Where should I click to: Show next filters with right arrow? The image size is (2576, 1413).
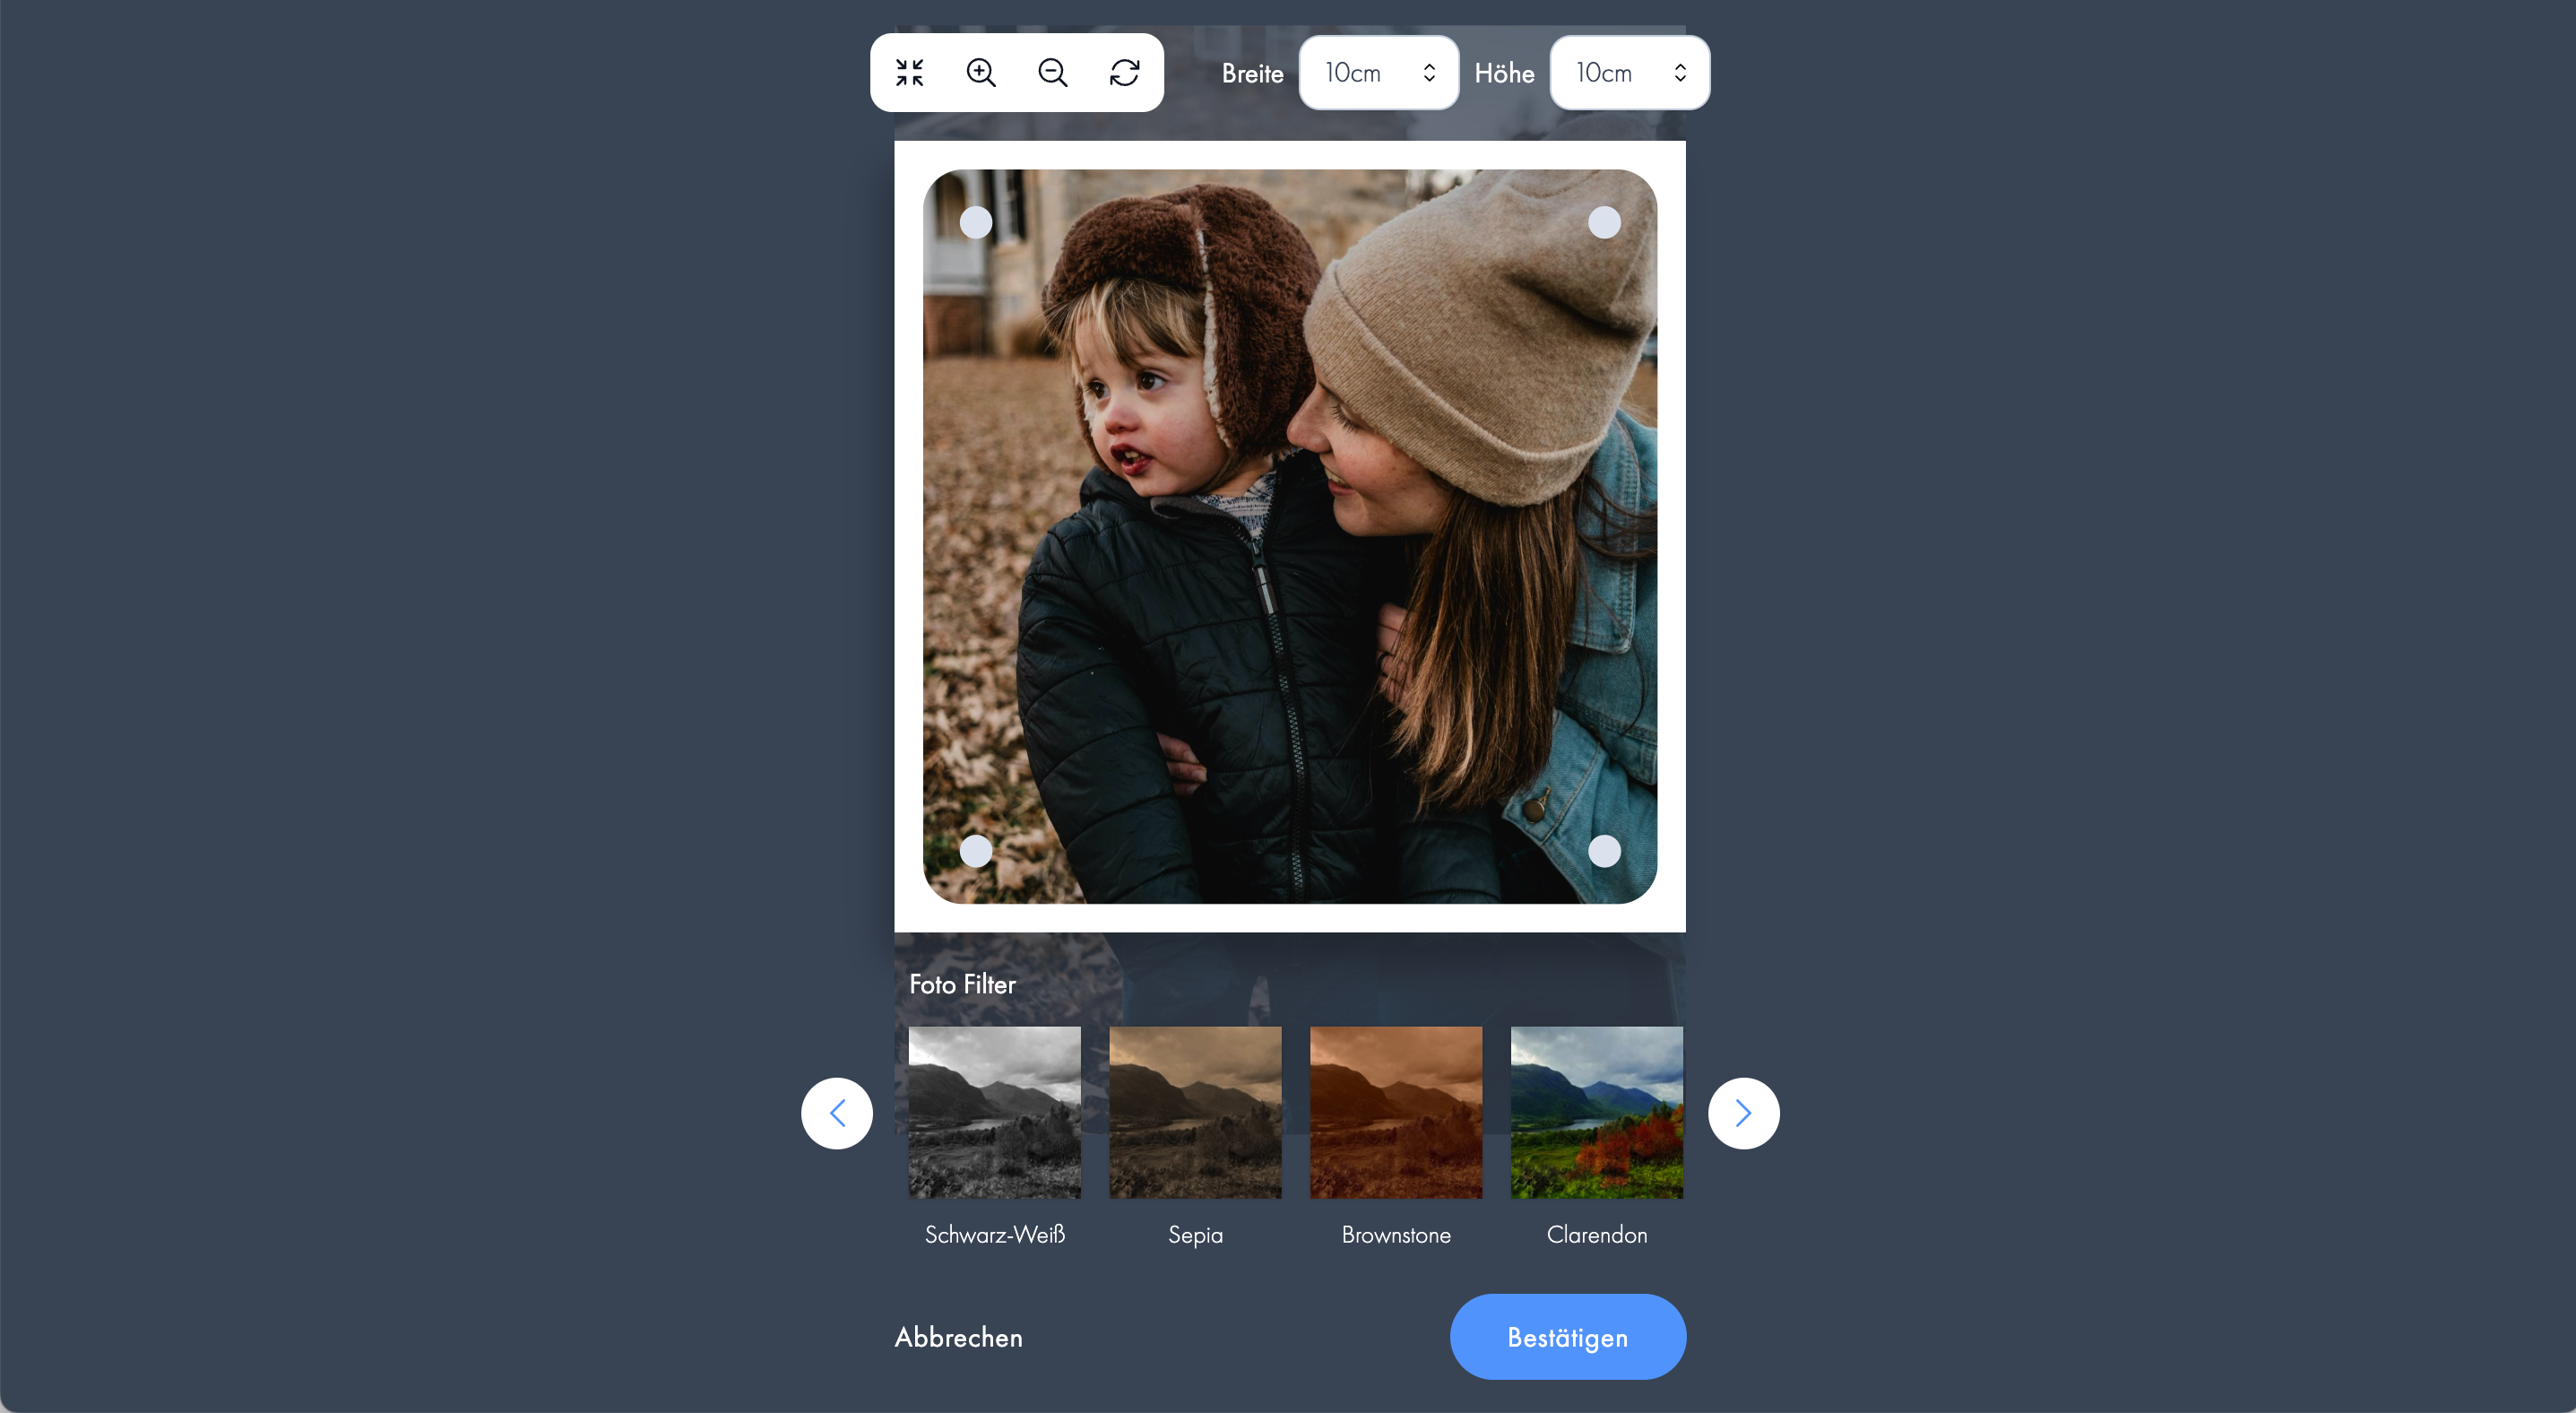[x=1743, y=1113]
